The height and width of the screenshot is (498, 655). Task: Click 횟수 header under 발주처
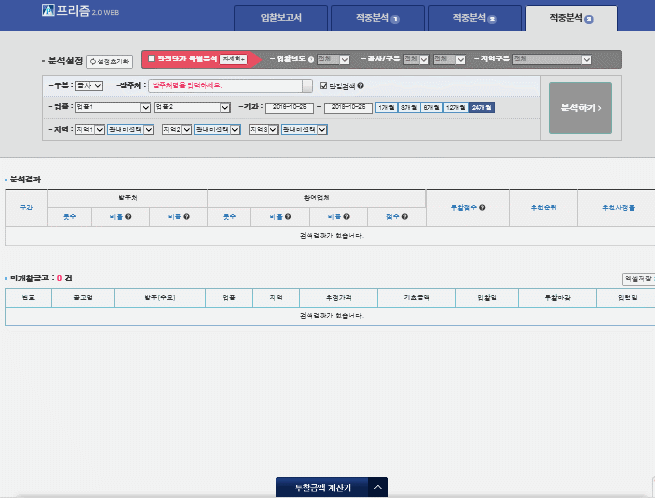(69, 217)
